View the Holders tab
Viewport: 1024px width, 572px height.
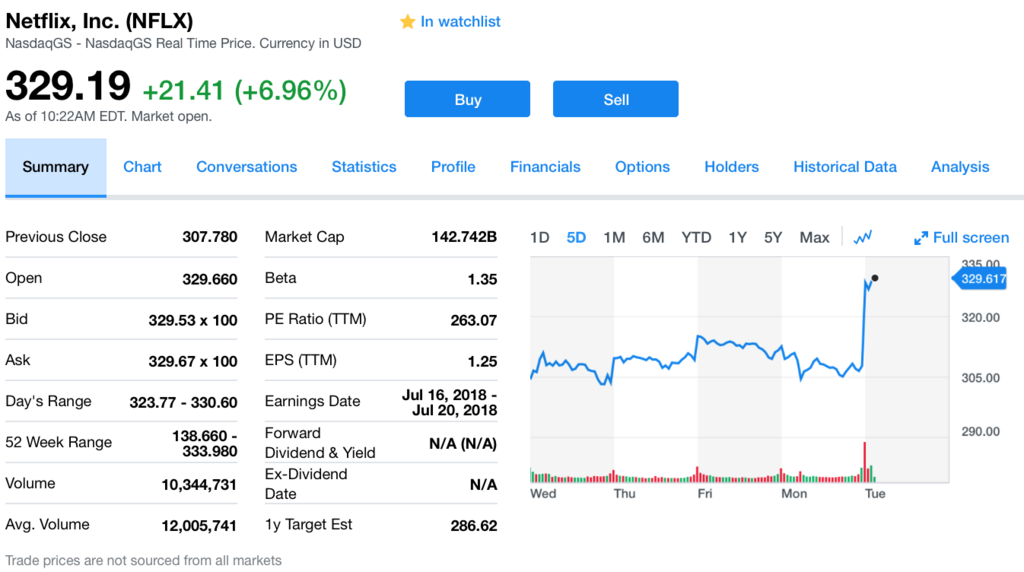pos(731,167)
